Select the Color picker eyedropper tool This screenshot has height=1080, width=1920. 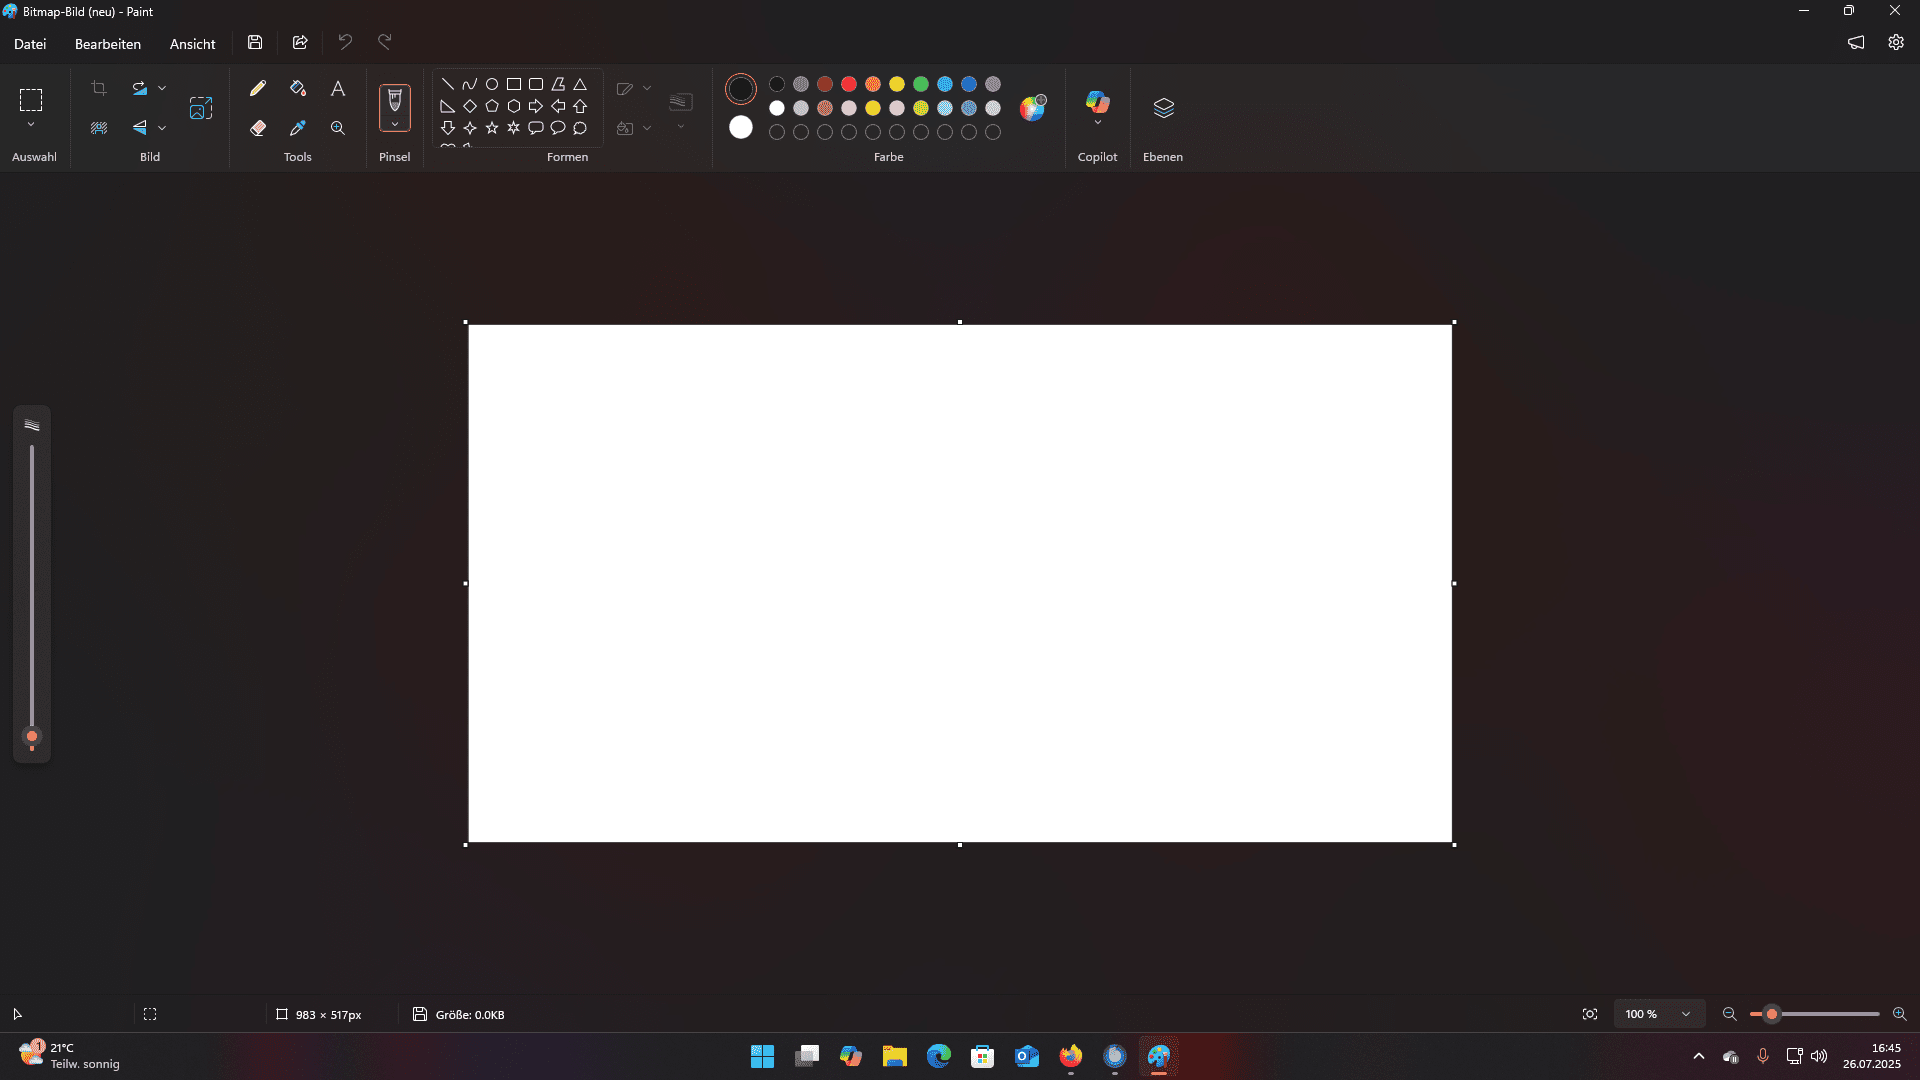[x=298, y=128]
